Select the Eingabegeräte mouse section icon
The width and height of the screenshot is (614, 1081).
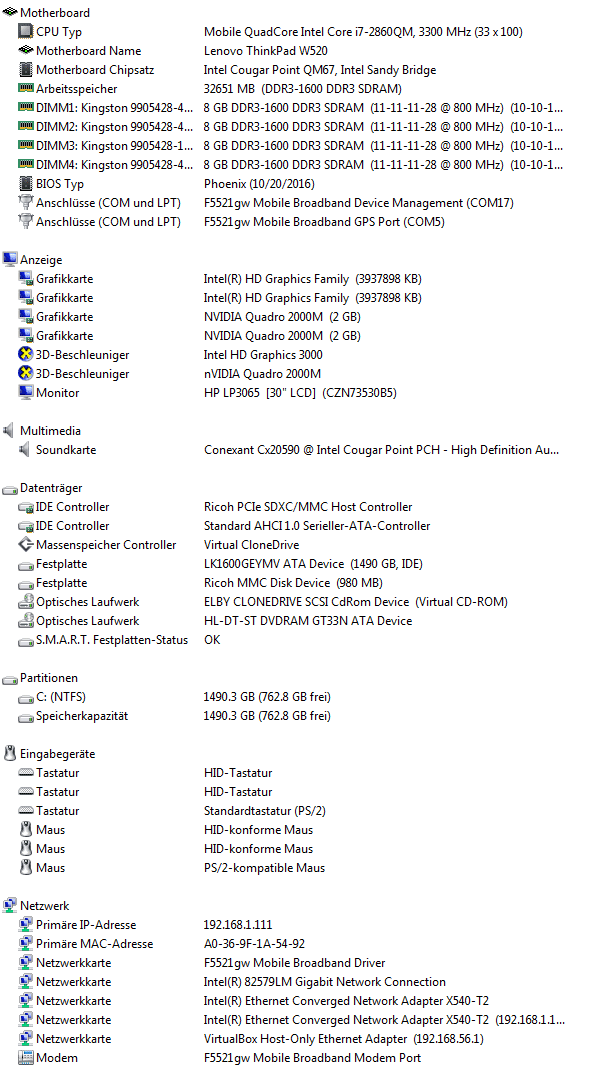pyautogui.click(x=10, y=754)
